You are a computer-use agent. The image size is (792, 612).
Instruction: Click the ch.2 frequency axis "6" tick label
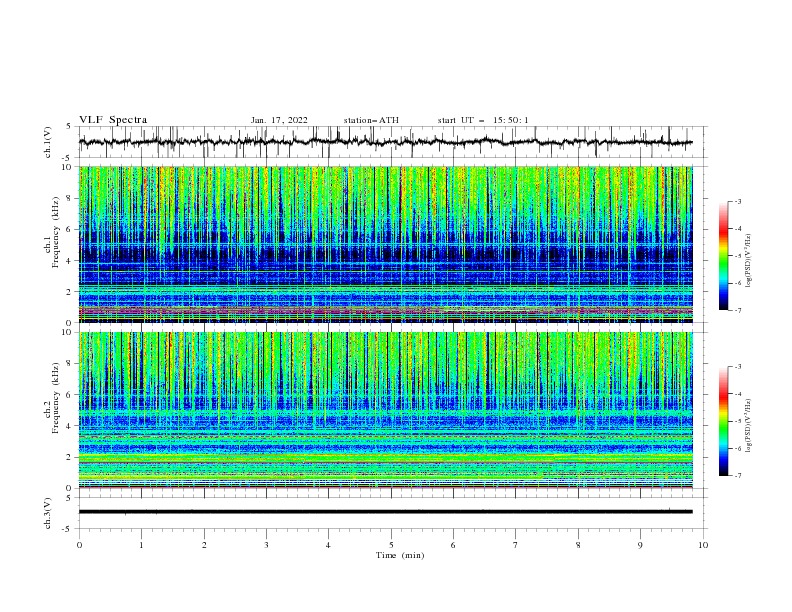[71, 395]
